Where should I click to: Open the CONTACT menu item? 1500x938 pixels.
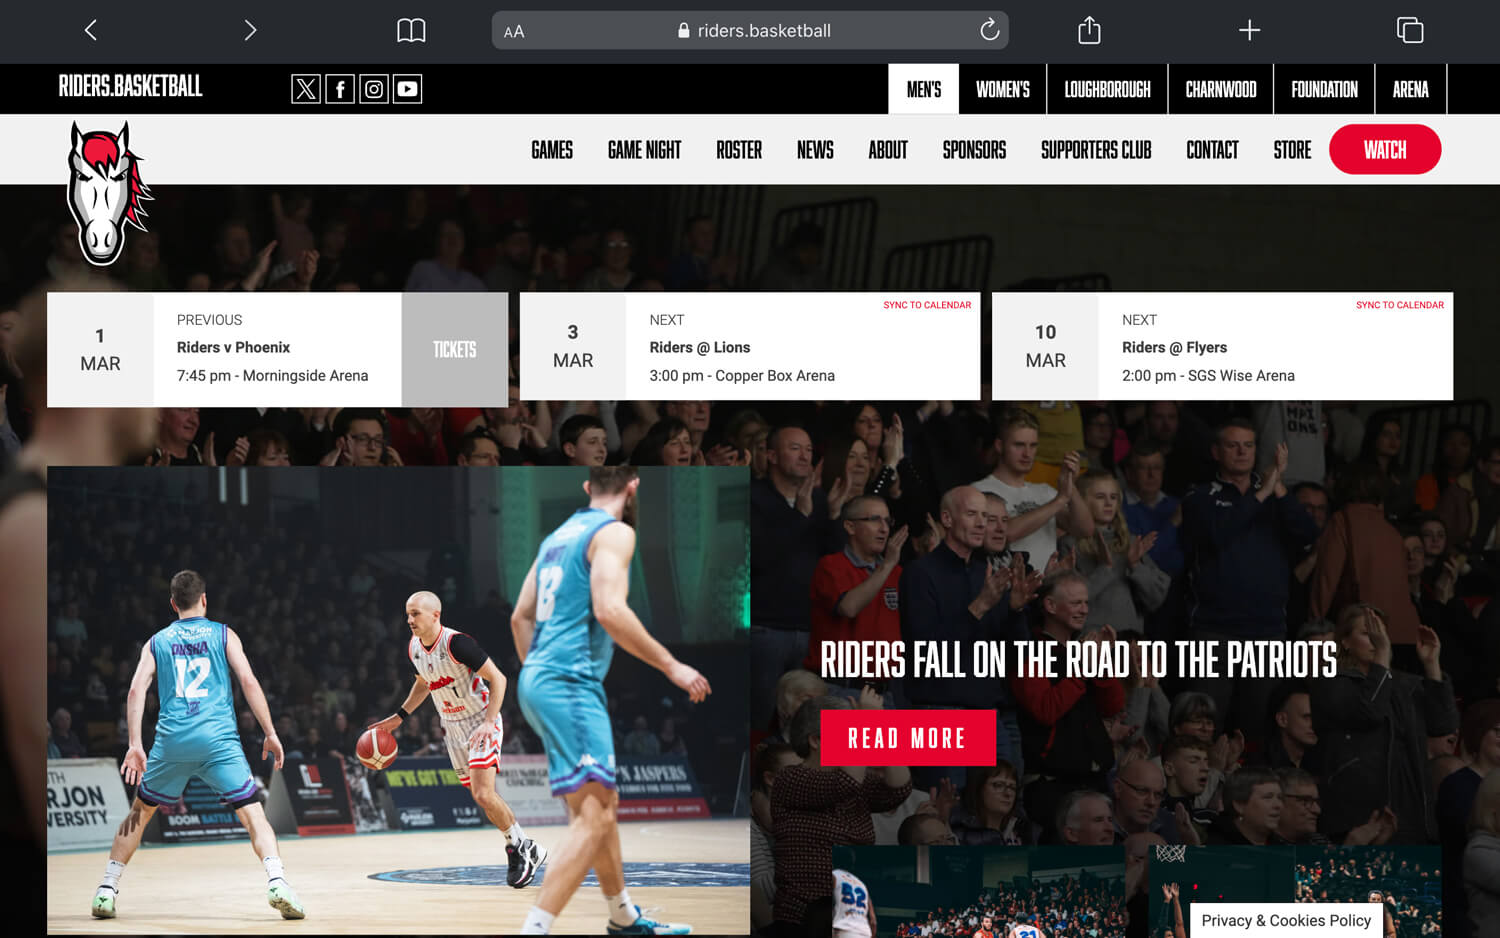click(x=1212, y=150)
